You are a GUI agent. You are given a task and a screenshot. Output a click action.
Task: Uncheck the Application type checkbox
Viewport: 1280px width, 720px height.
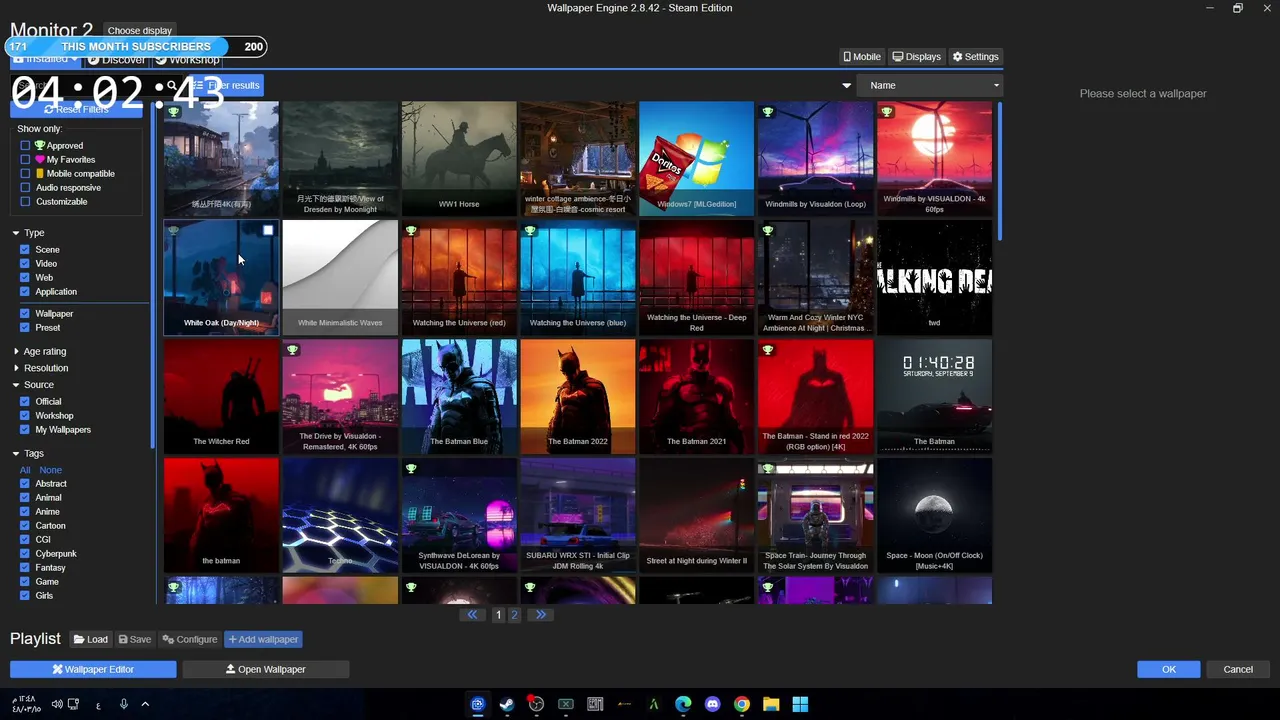coord(25,292)
